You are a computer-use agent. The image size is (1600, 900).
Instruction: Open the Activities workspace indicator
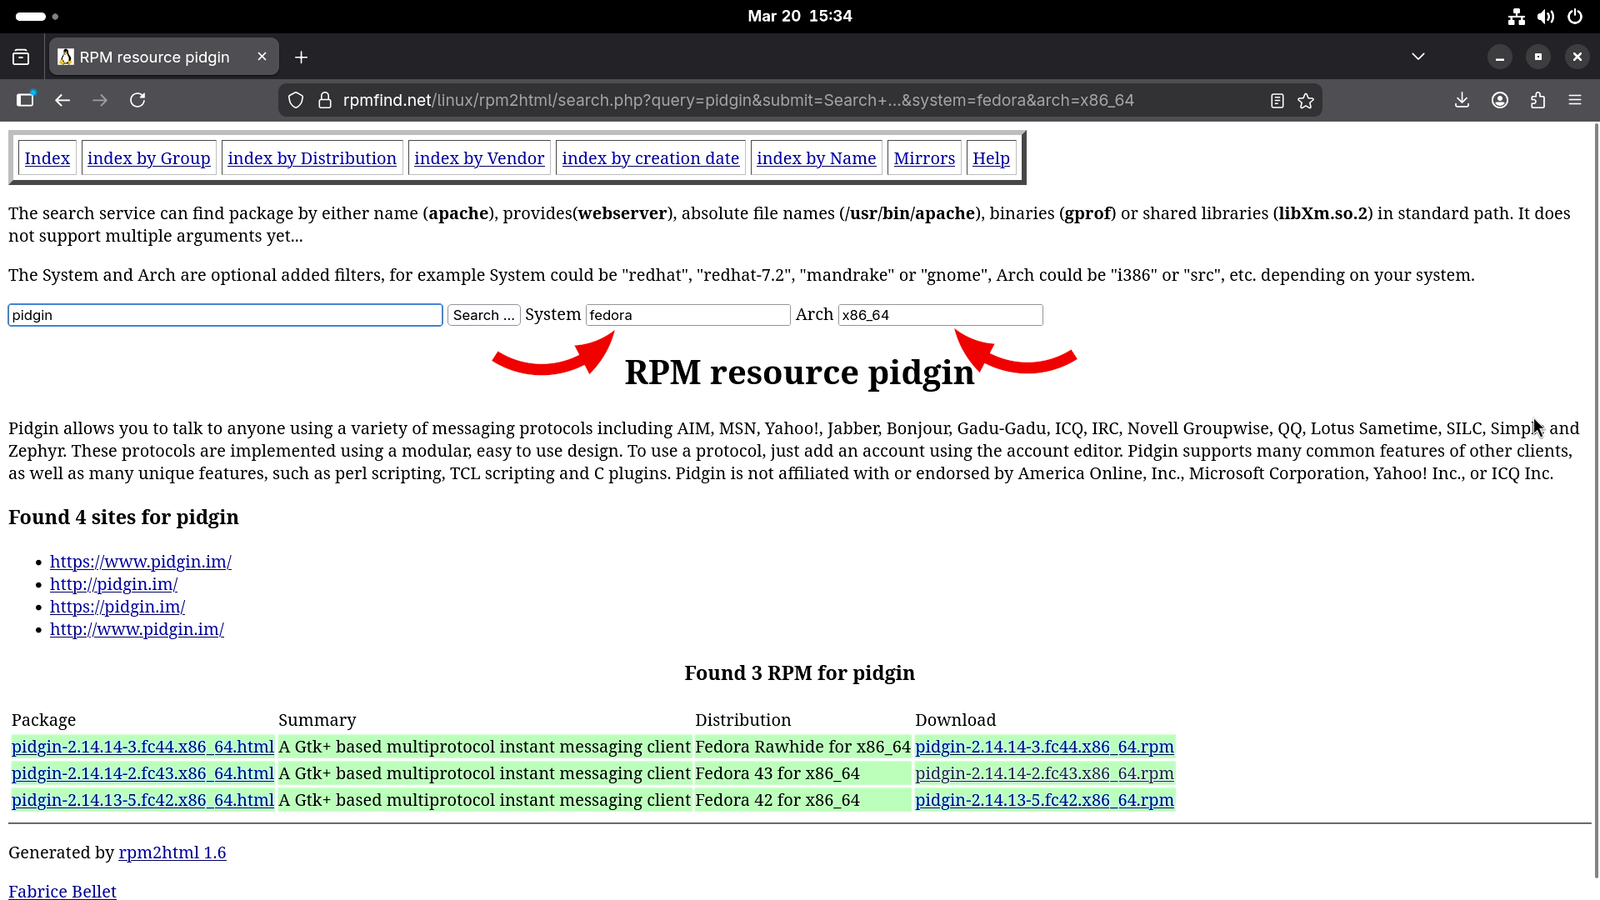(x=37, y=16)
